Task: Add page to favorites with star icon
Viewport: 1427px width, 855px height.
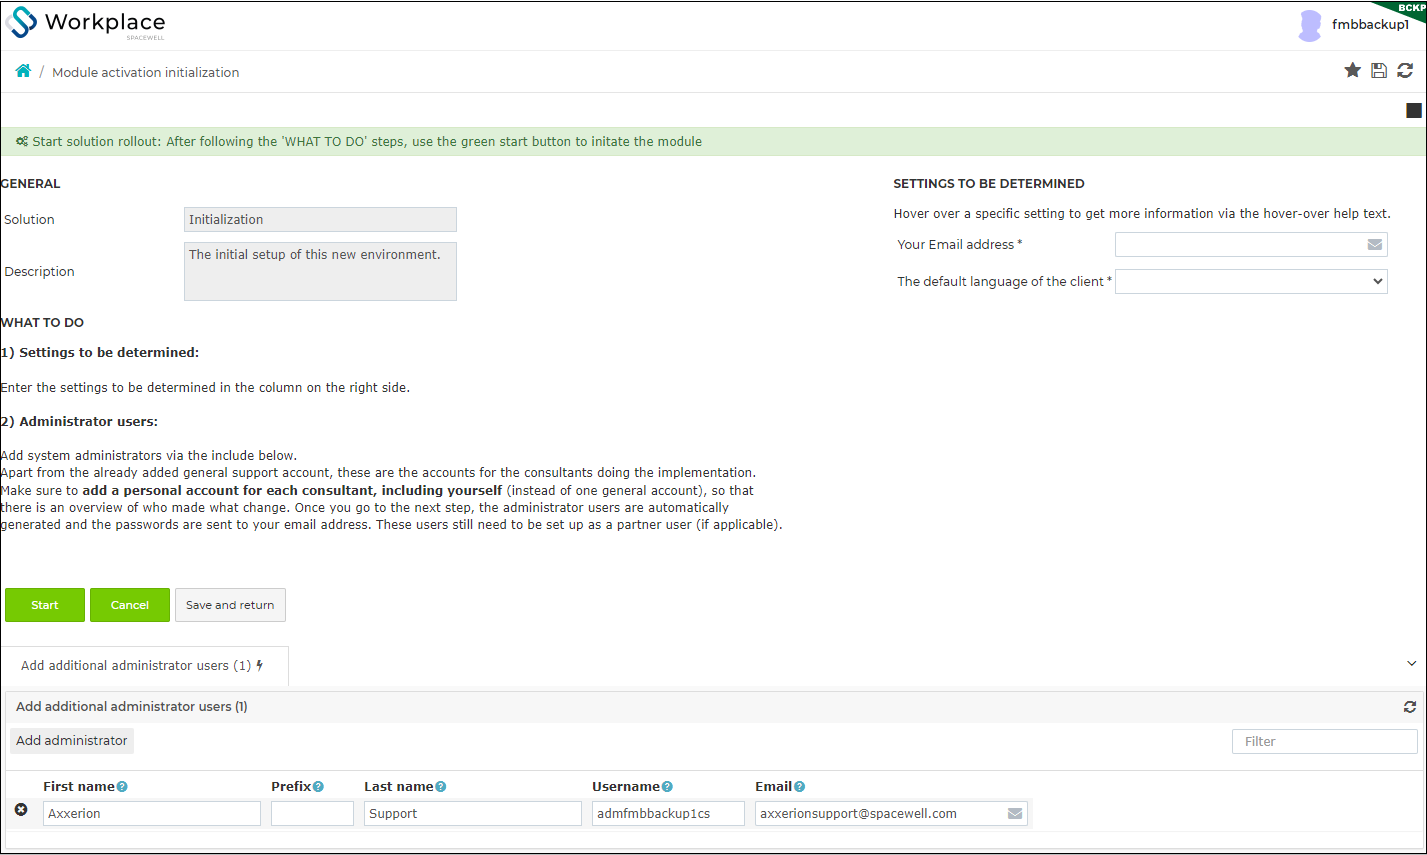Action: [x=1352, y=70]
